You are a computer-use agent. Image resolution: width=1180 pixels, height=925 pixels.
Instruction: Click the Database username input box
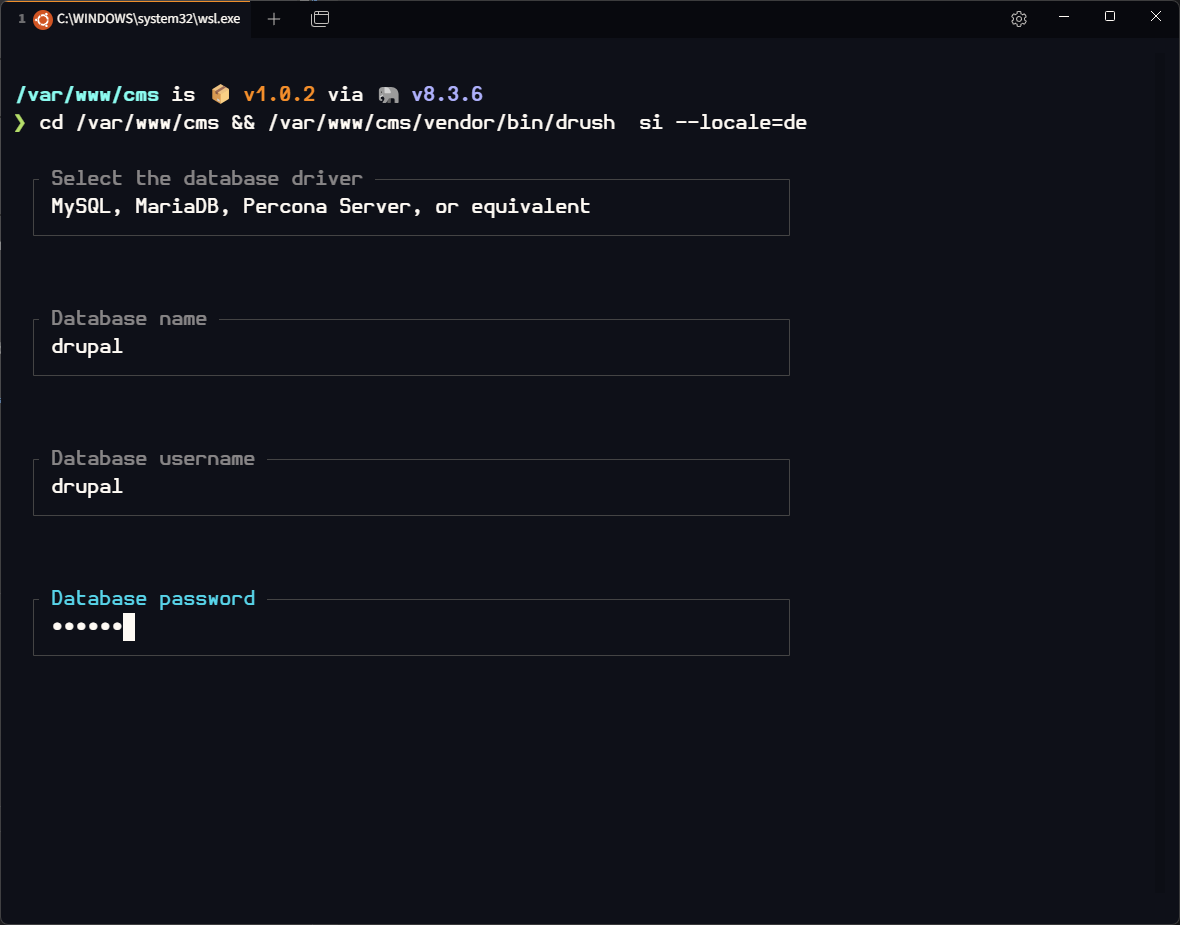coord(411,488)
